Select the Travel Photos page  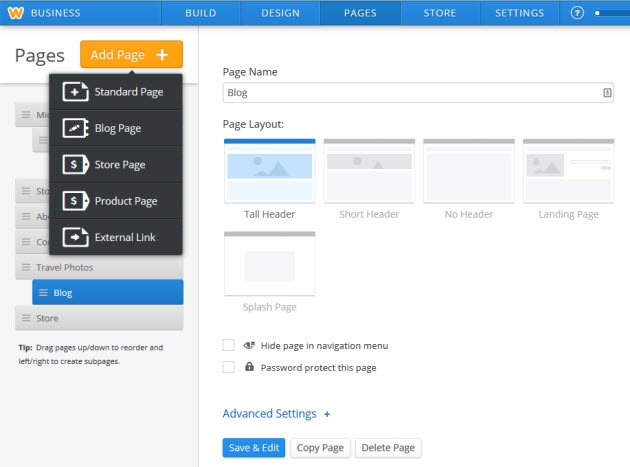tap(99, 267)
